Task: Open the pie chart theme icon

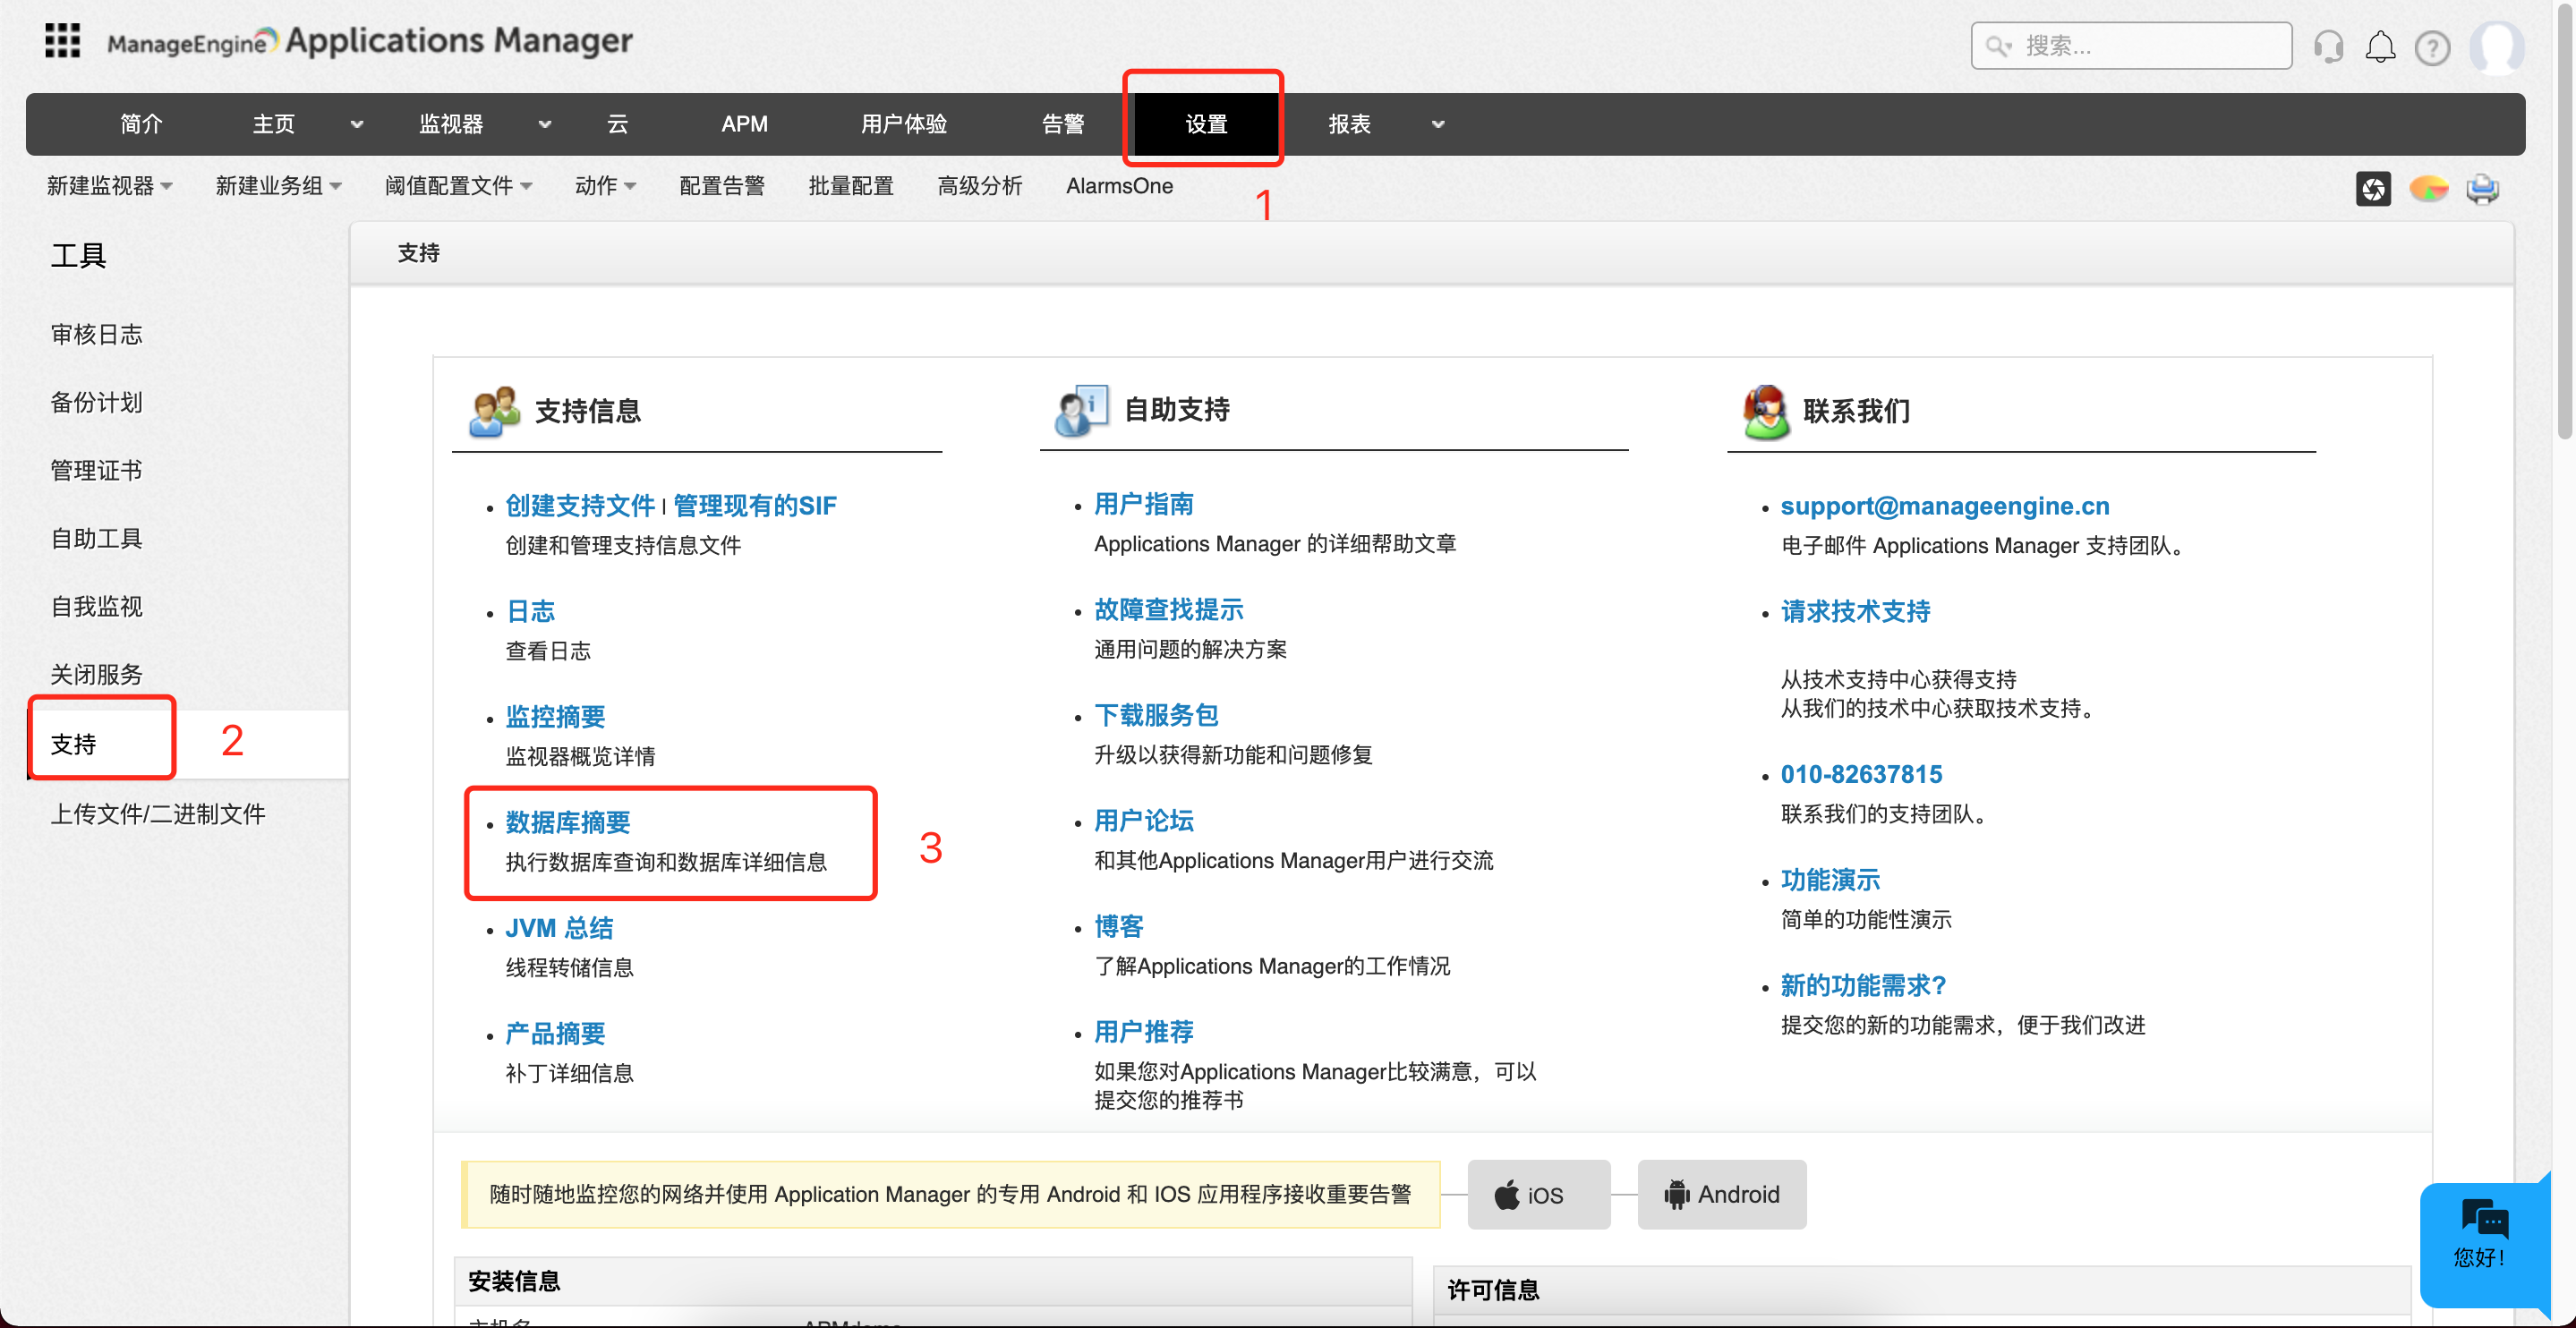Action: click(x=2428, y=188)
